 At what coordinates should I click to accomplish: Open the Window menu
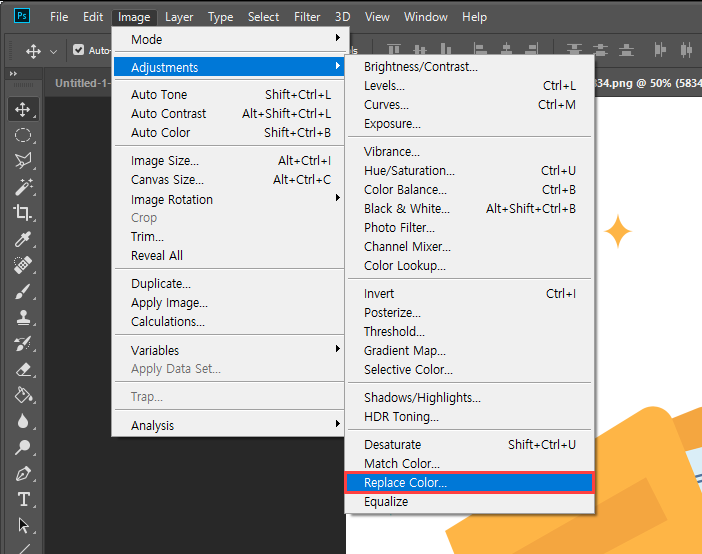pyautogui.click(x=425, y=17)
